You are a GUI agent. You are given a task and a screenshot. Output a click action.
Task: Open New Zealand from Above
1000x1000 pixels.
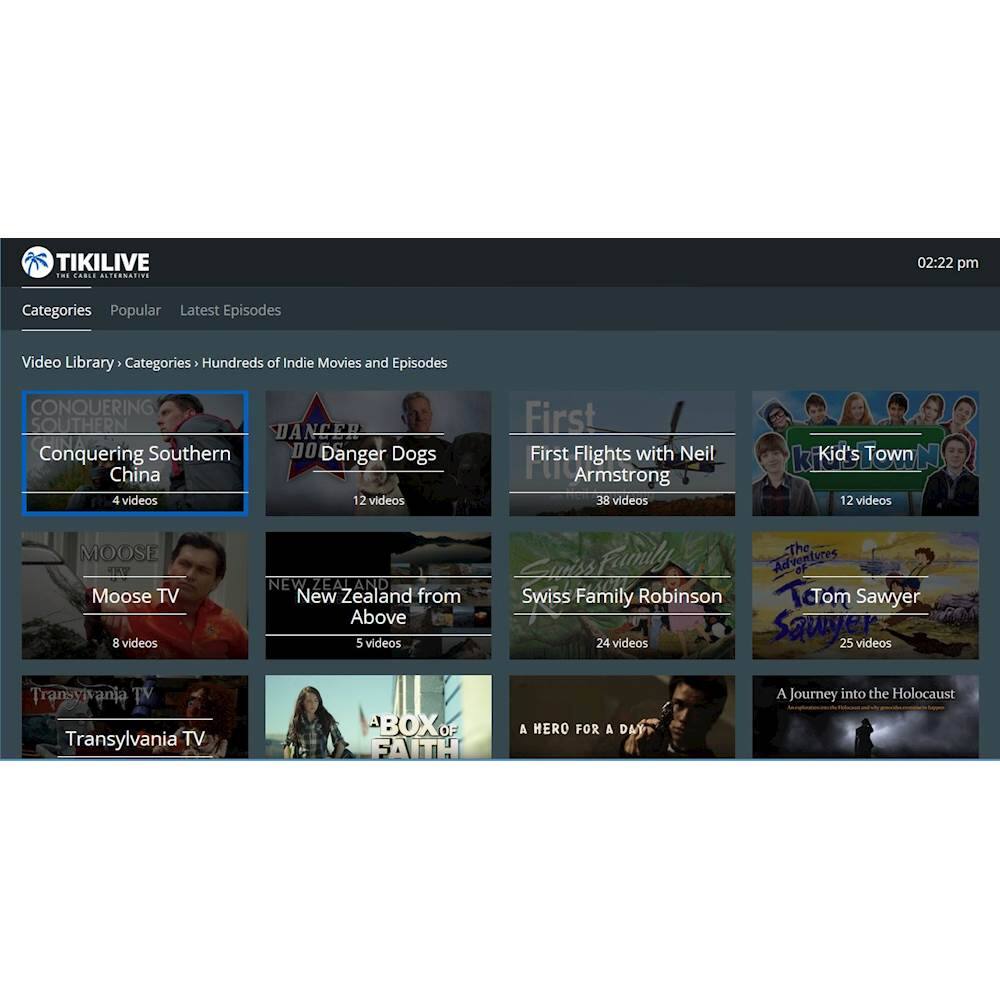tap(378, 596)
